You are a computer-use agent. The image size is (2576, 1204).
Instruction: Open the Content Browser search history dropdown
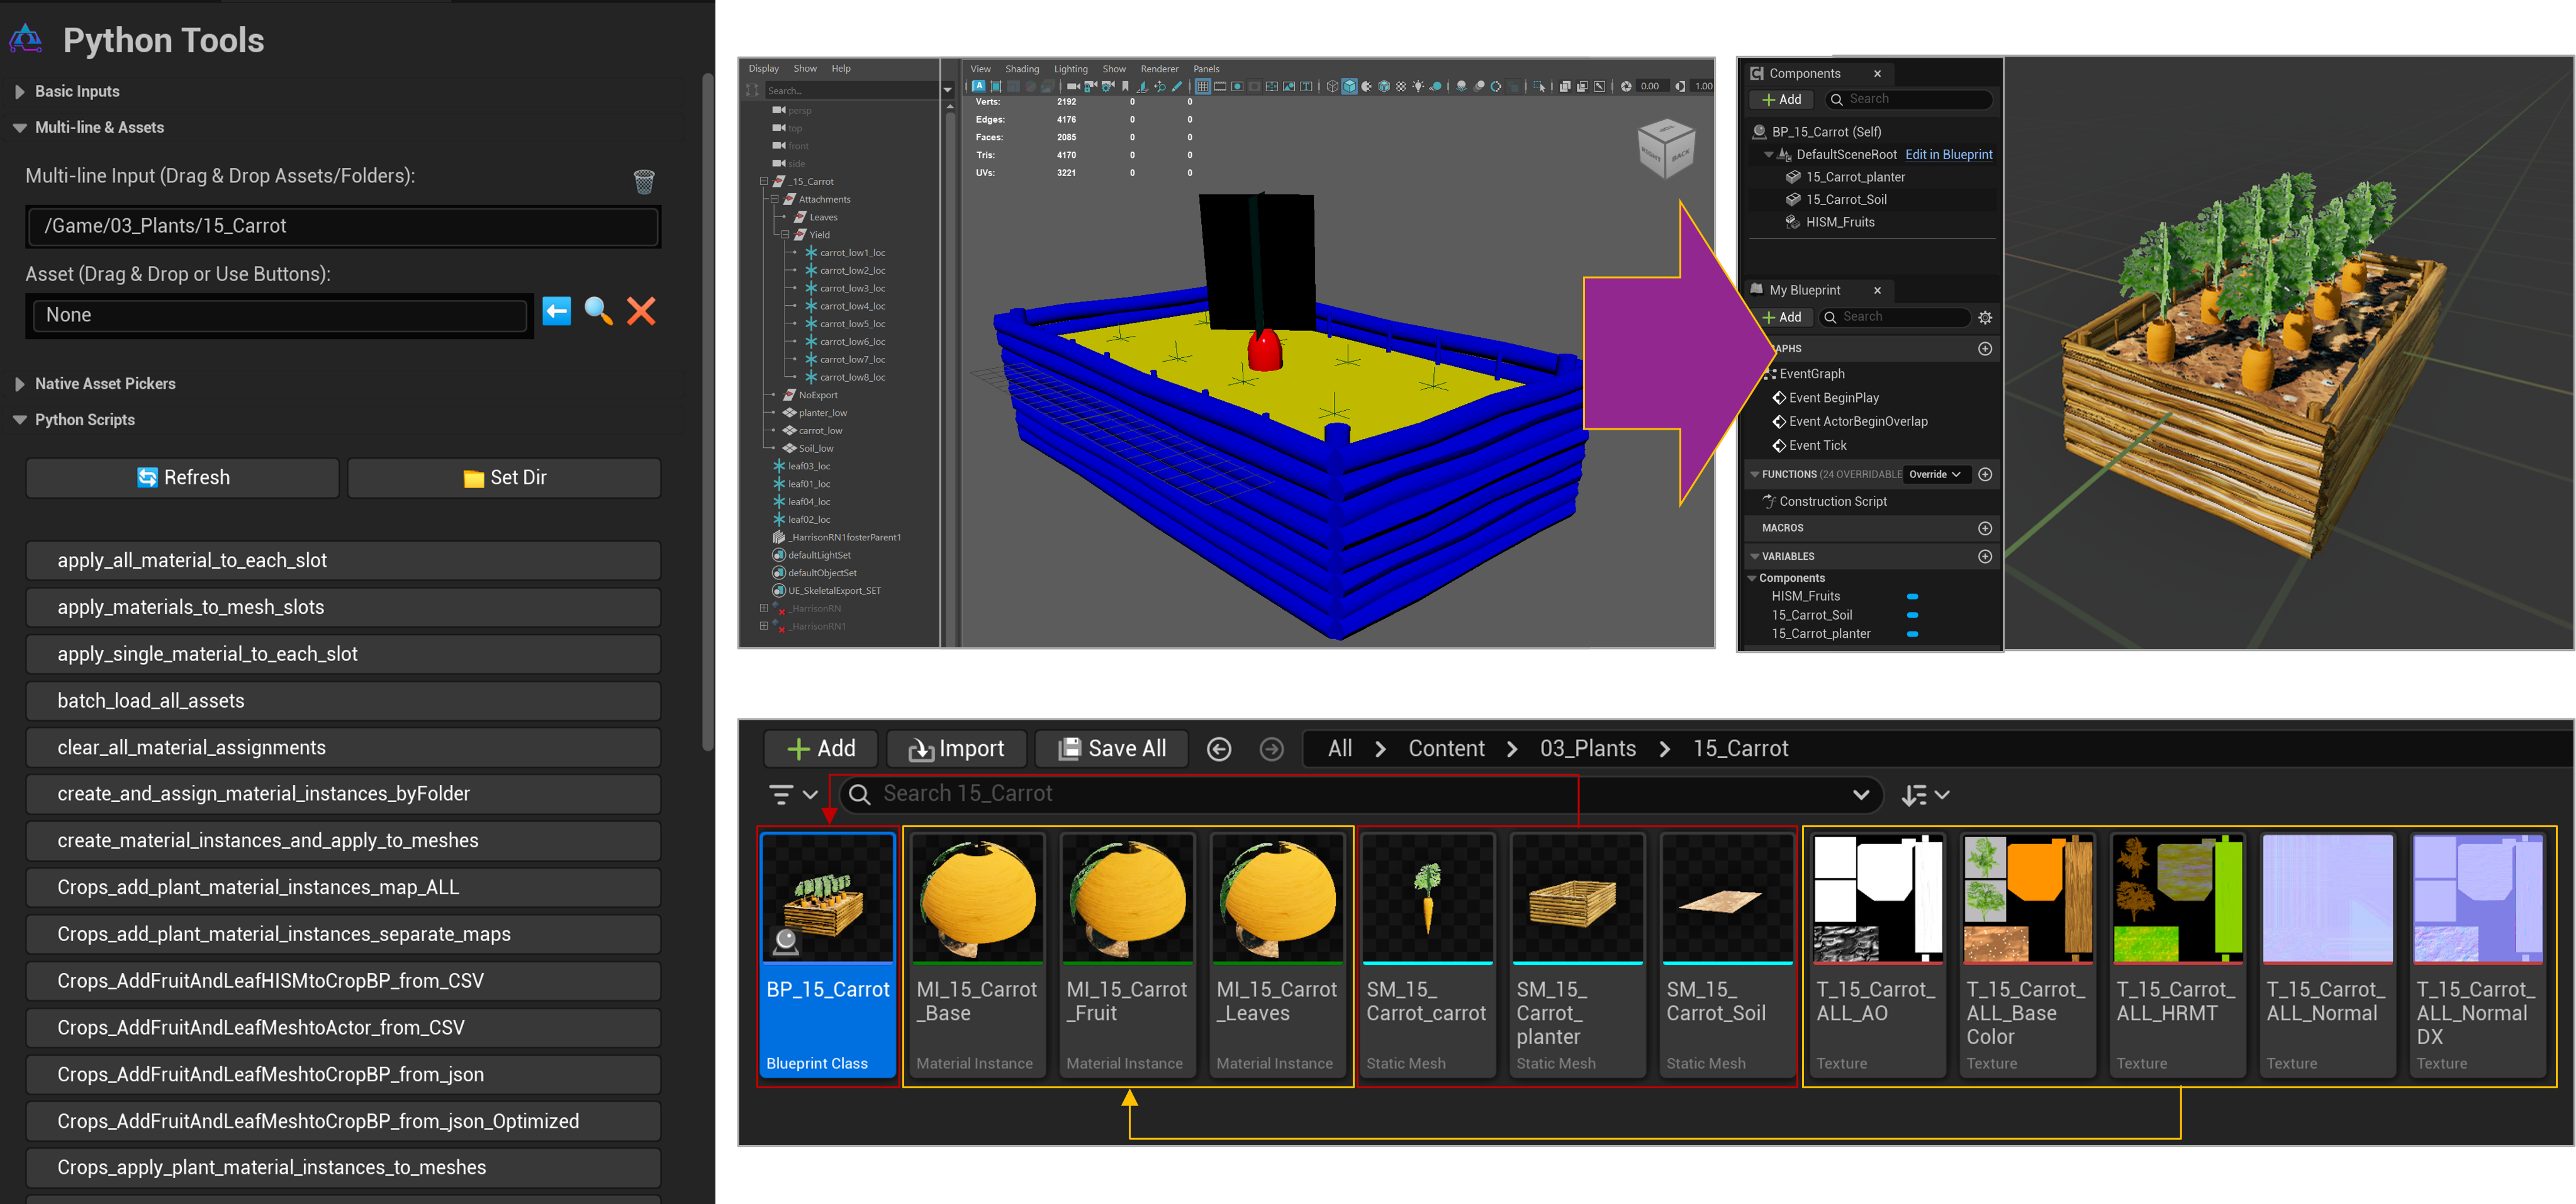tap(1860, 795)
